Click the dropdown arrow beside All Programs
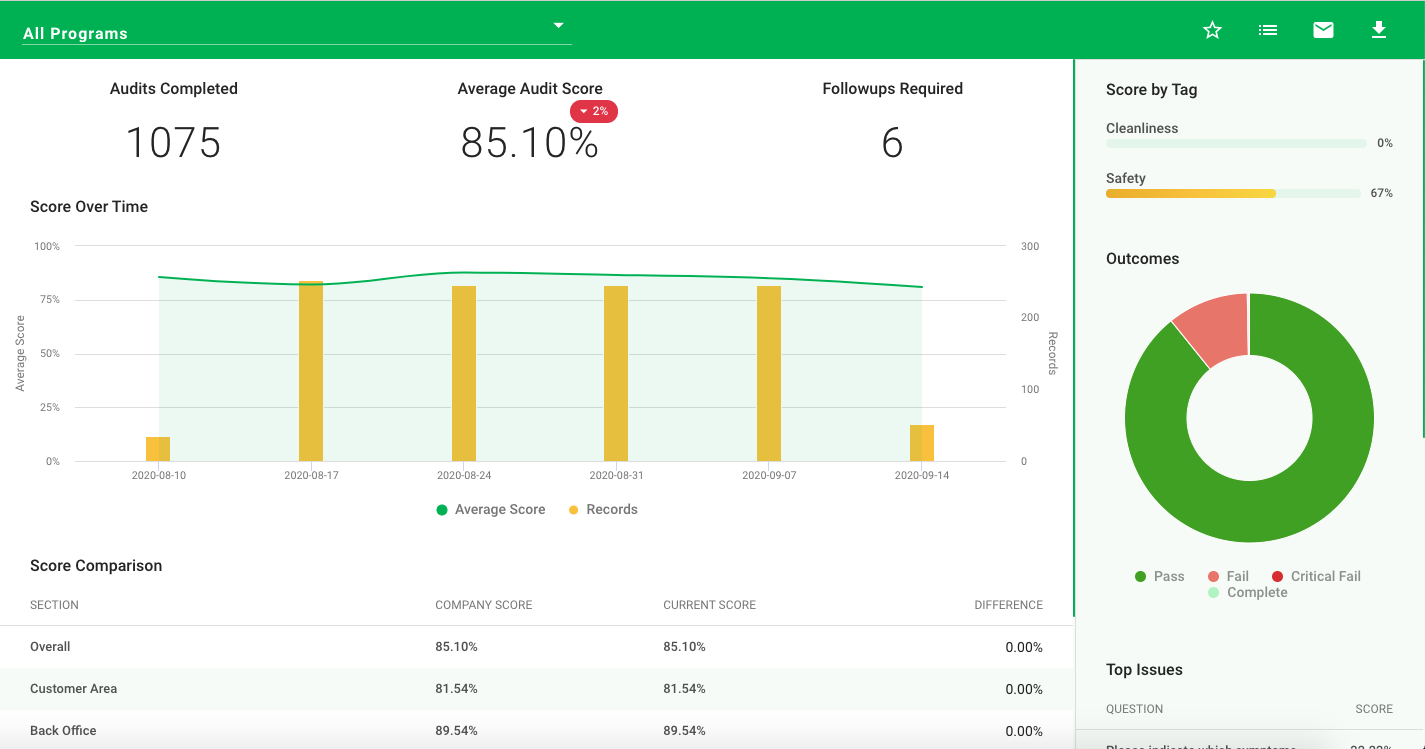1425x749 pixels. point(559,25)
